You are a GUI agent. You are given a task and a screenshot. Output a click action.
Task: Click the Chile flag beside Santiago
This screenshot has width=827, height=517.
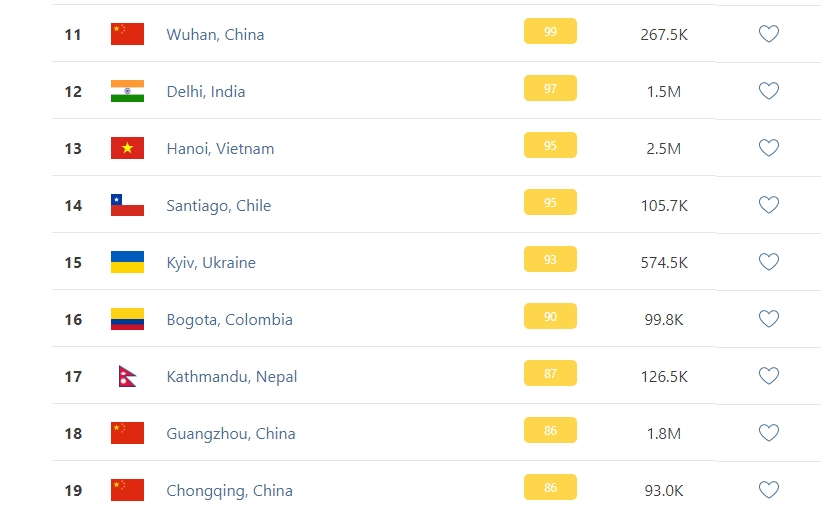pyautogui.click(x=127, y=205)
